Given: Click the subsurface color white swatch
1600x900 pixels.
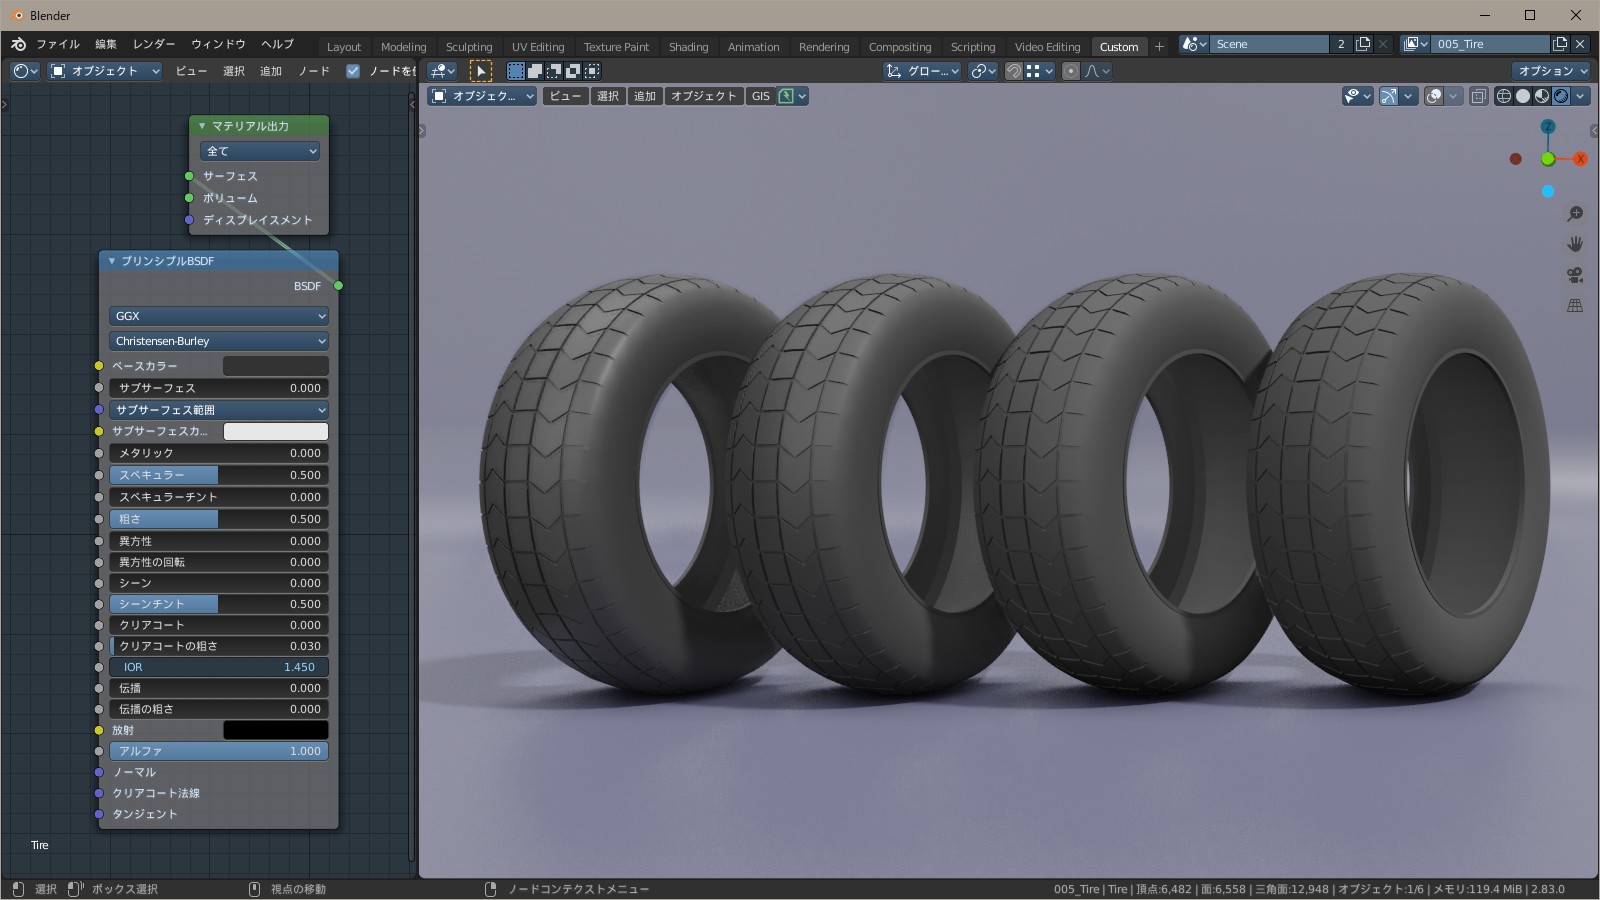Looking at the screenshot, I should [275, 431].
